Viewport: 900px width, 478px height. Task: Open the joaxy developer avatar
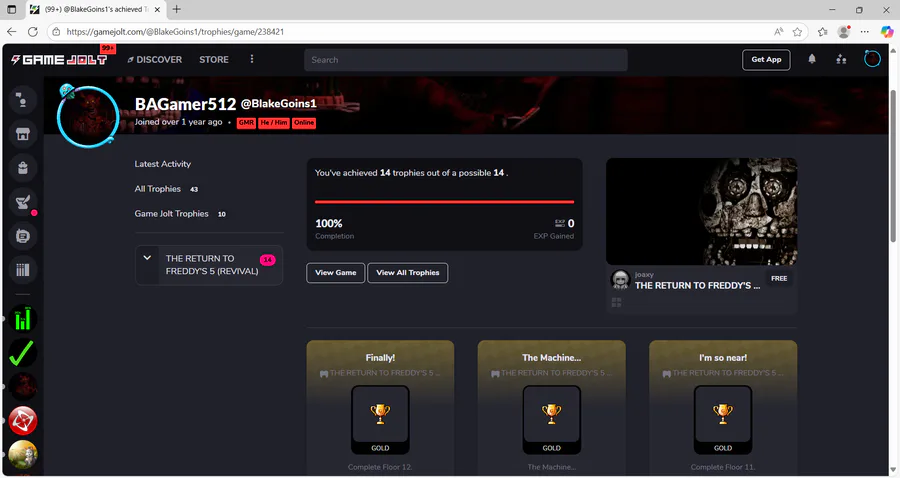tap(620, 279)
